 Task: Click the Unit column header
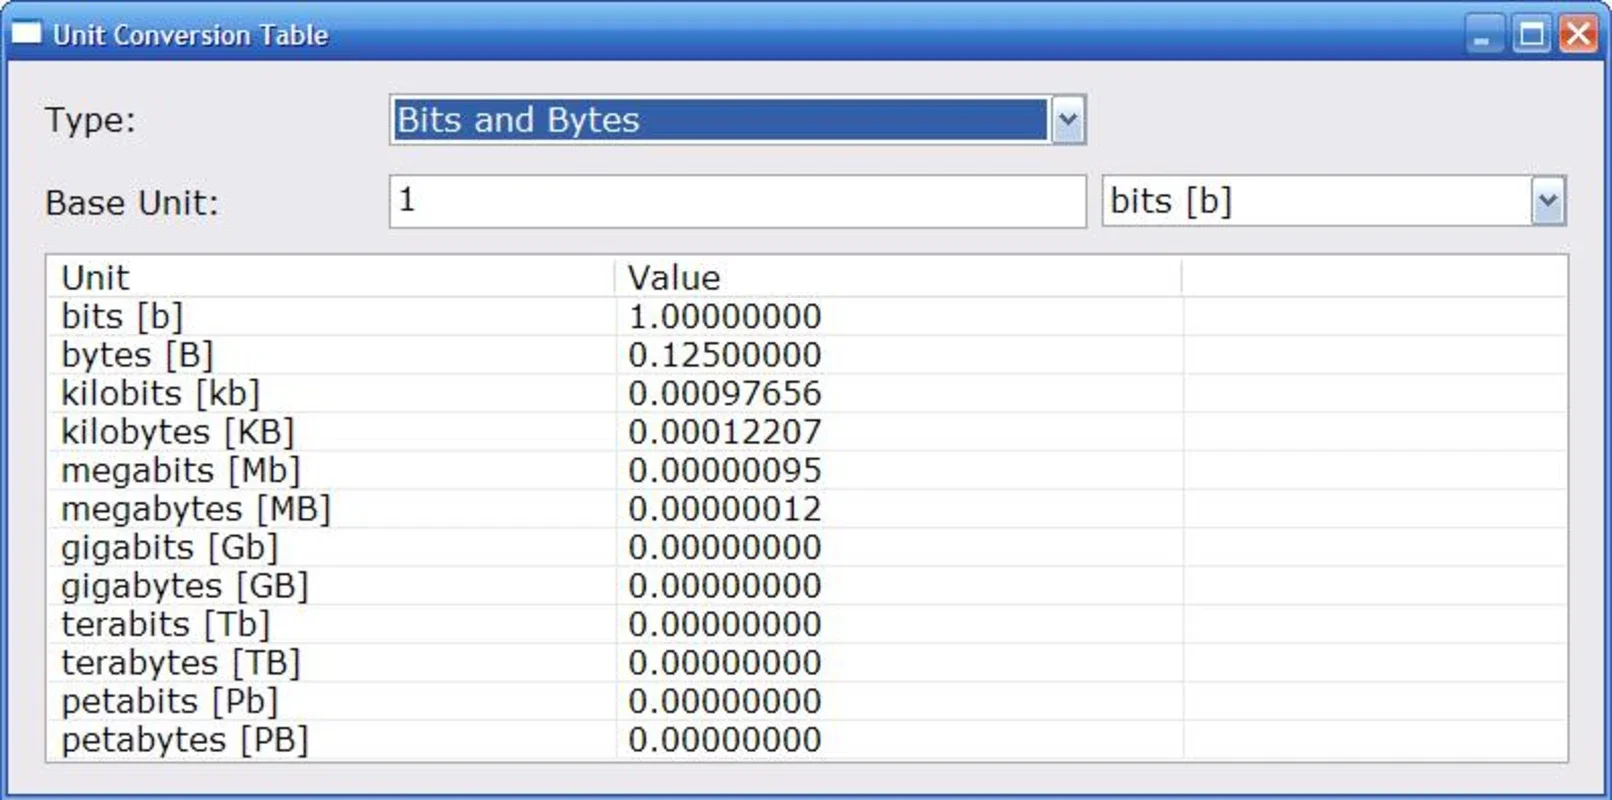point(330,277)
